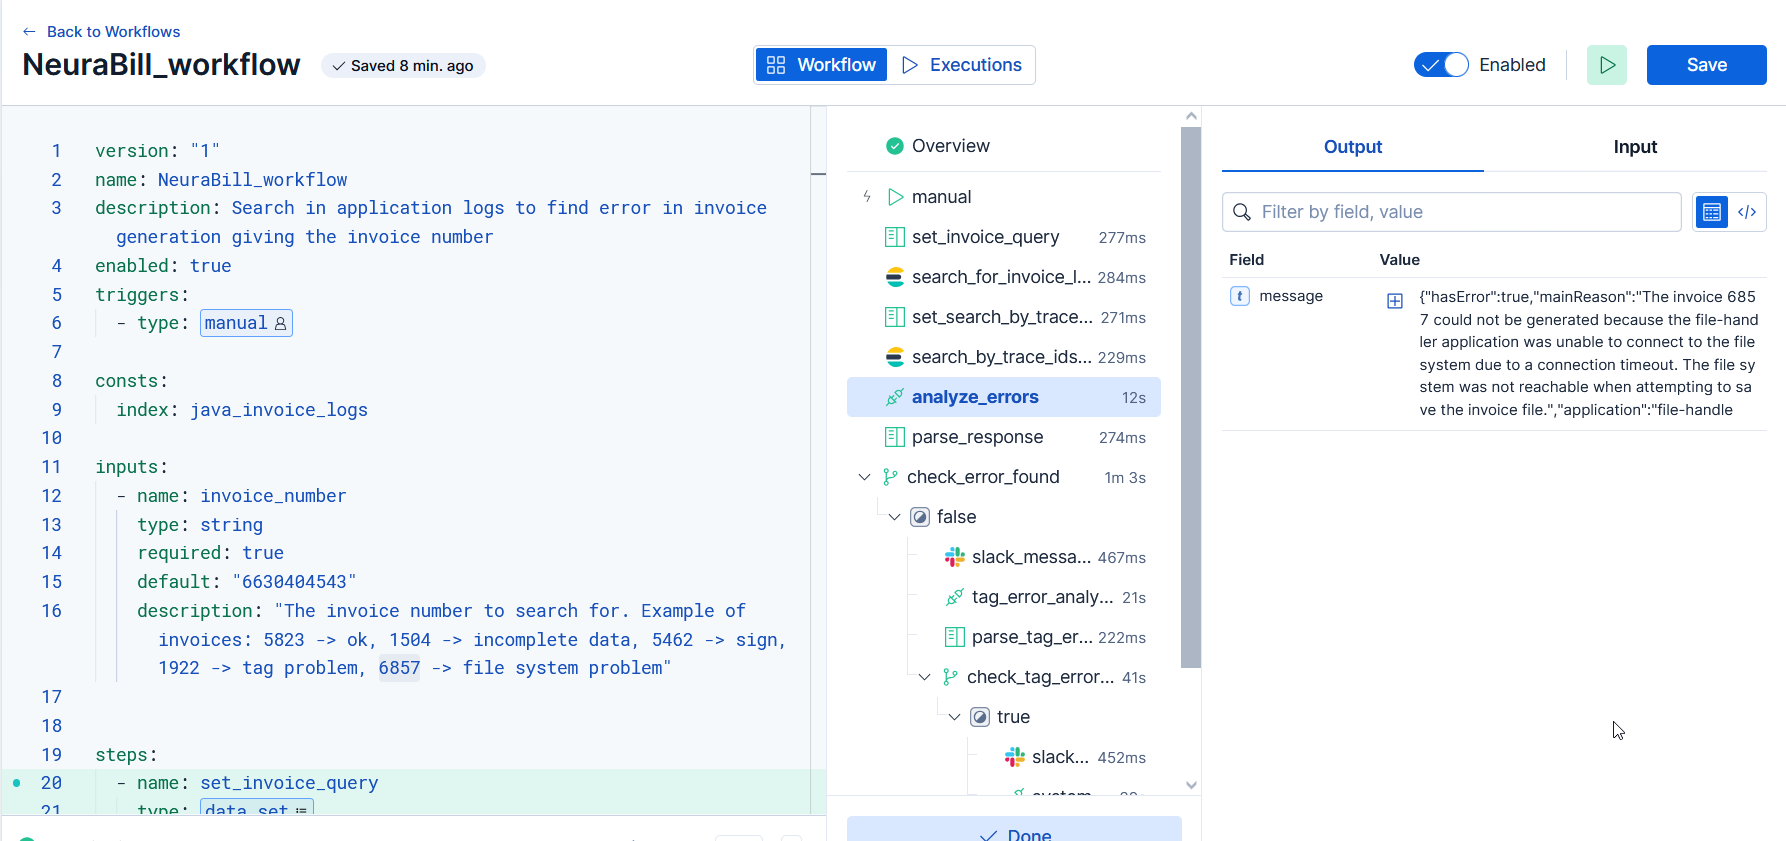Screen dimensions: 1786x841
Task: Click the slack_messa... 467ms row
Action: click(x=1044, y=557)
